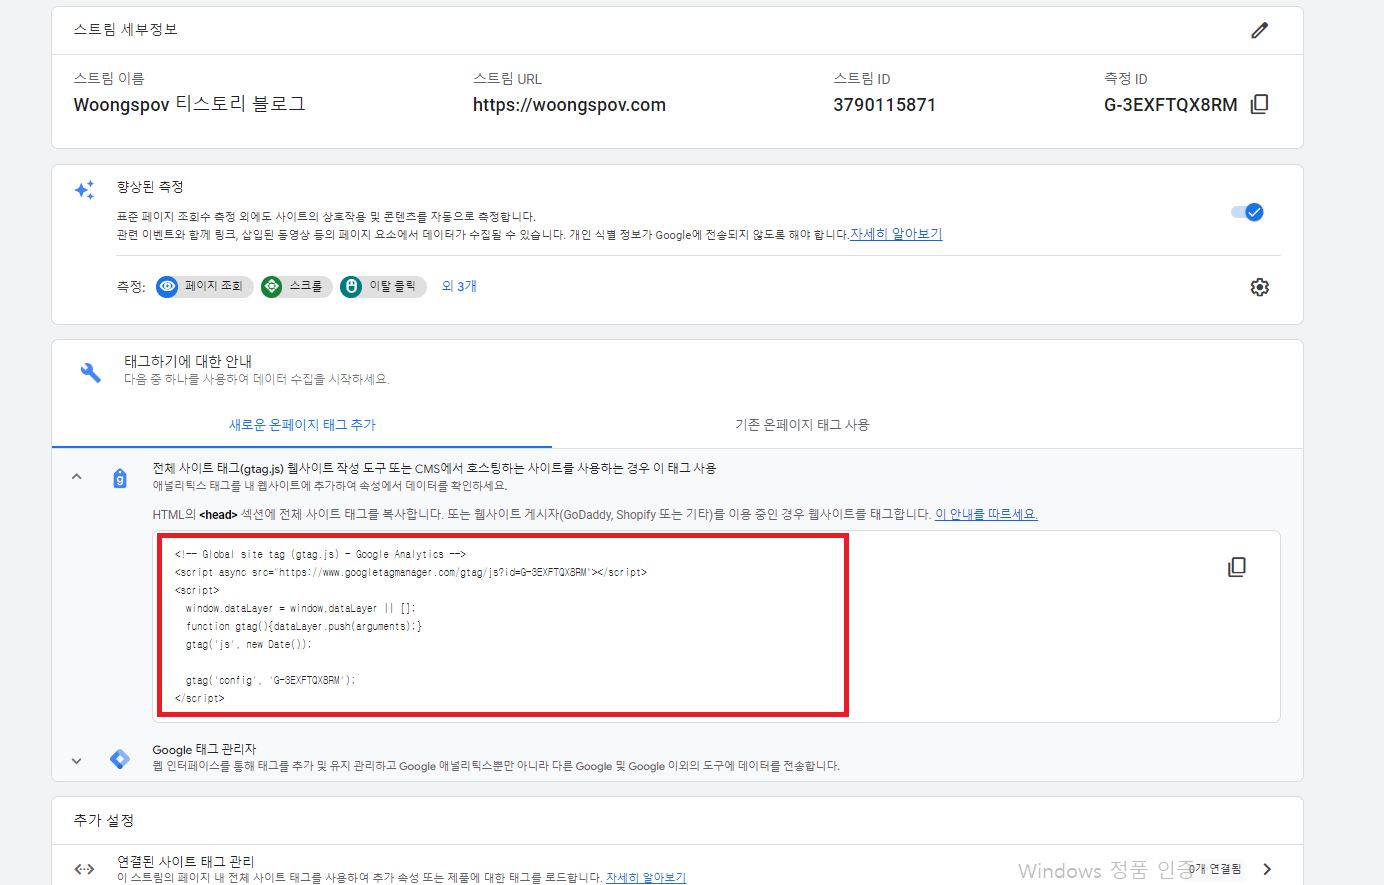Open the 이 안내를 따르세요 link
1384x885 pixels.
tap(986, 514)
